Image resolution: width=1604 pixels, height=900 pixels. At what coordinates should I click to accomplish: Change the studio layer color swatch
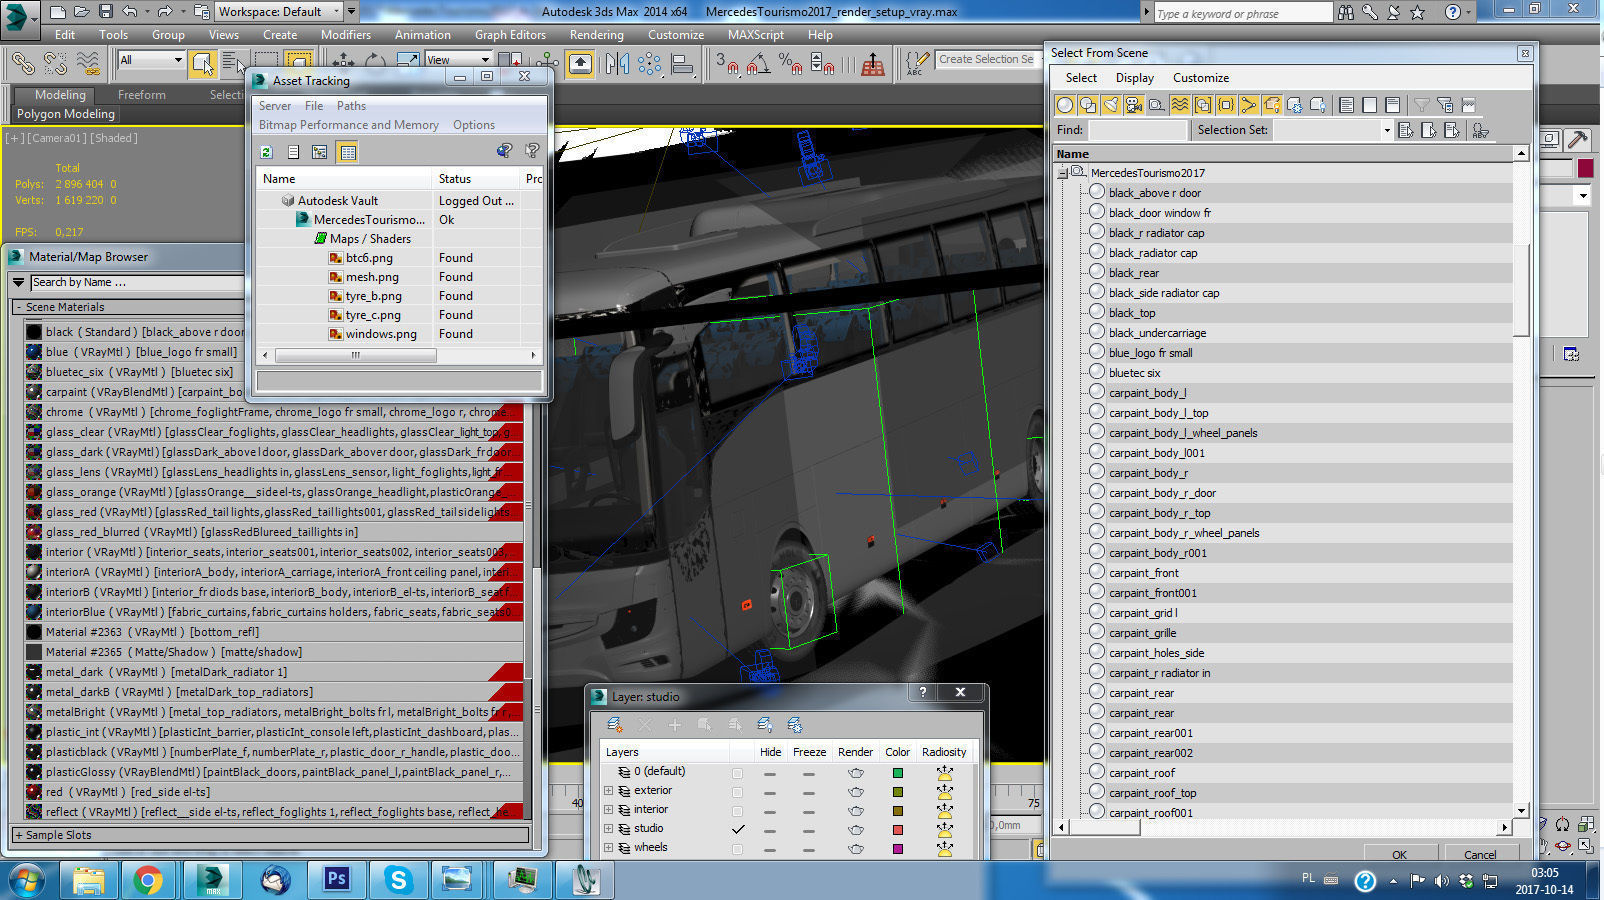click(x=897, y=830)
